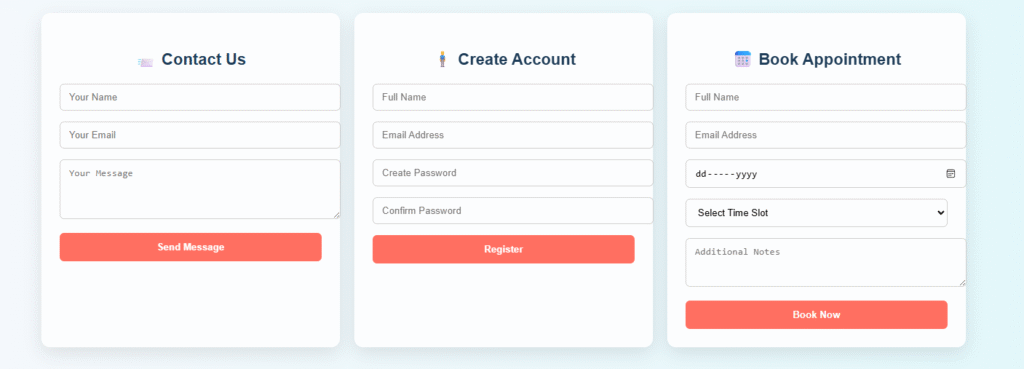Select the Create Account Full Name field
The image size is (1024, 369).
pyautogui.click(x=513, y=97)
